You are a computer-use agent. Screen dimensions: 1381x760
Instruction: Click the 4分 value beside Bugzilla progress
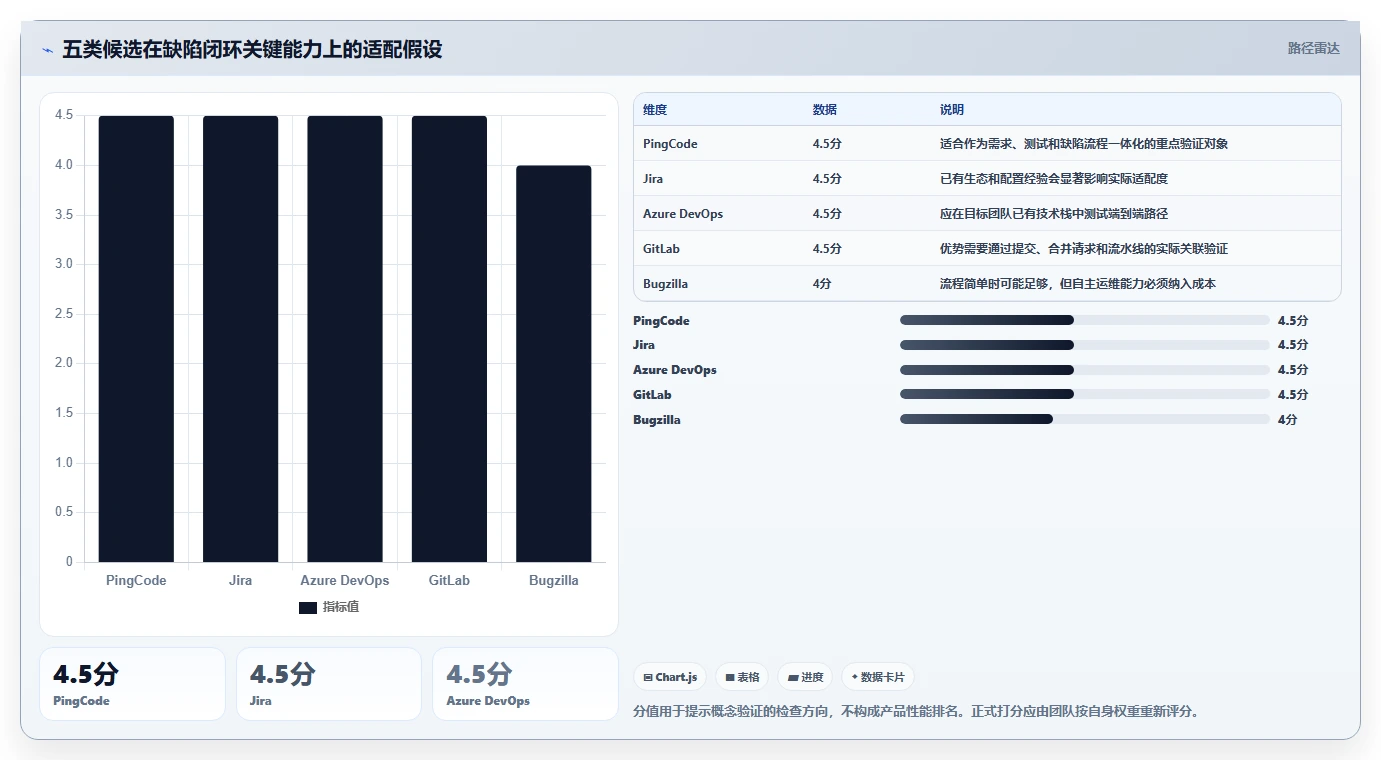tap(1287, 420)
